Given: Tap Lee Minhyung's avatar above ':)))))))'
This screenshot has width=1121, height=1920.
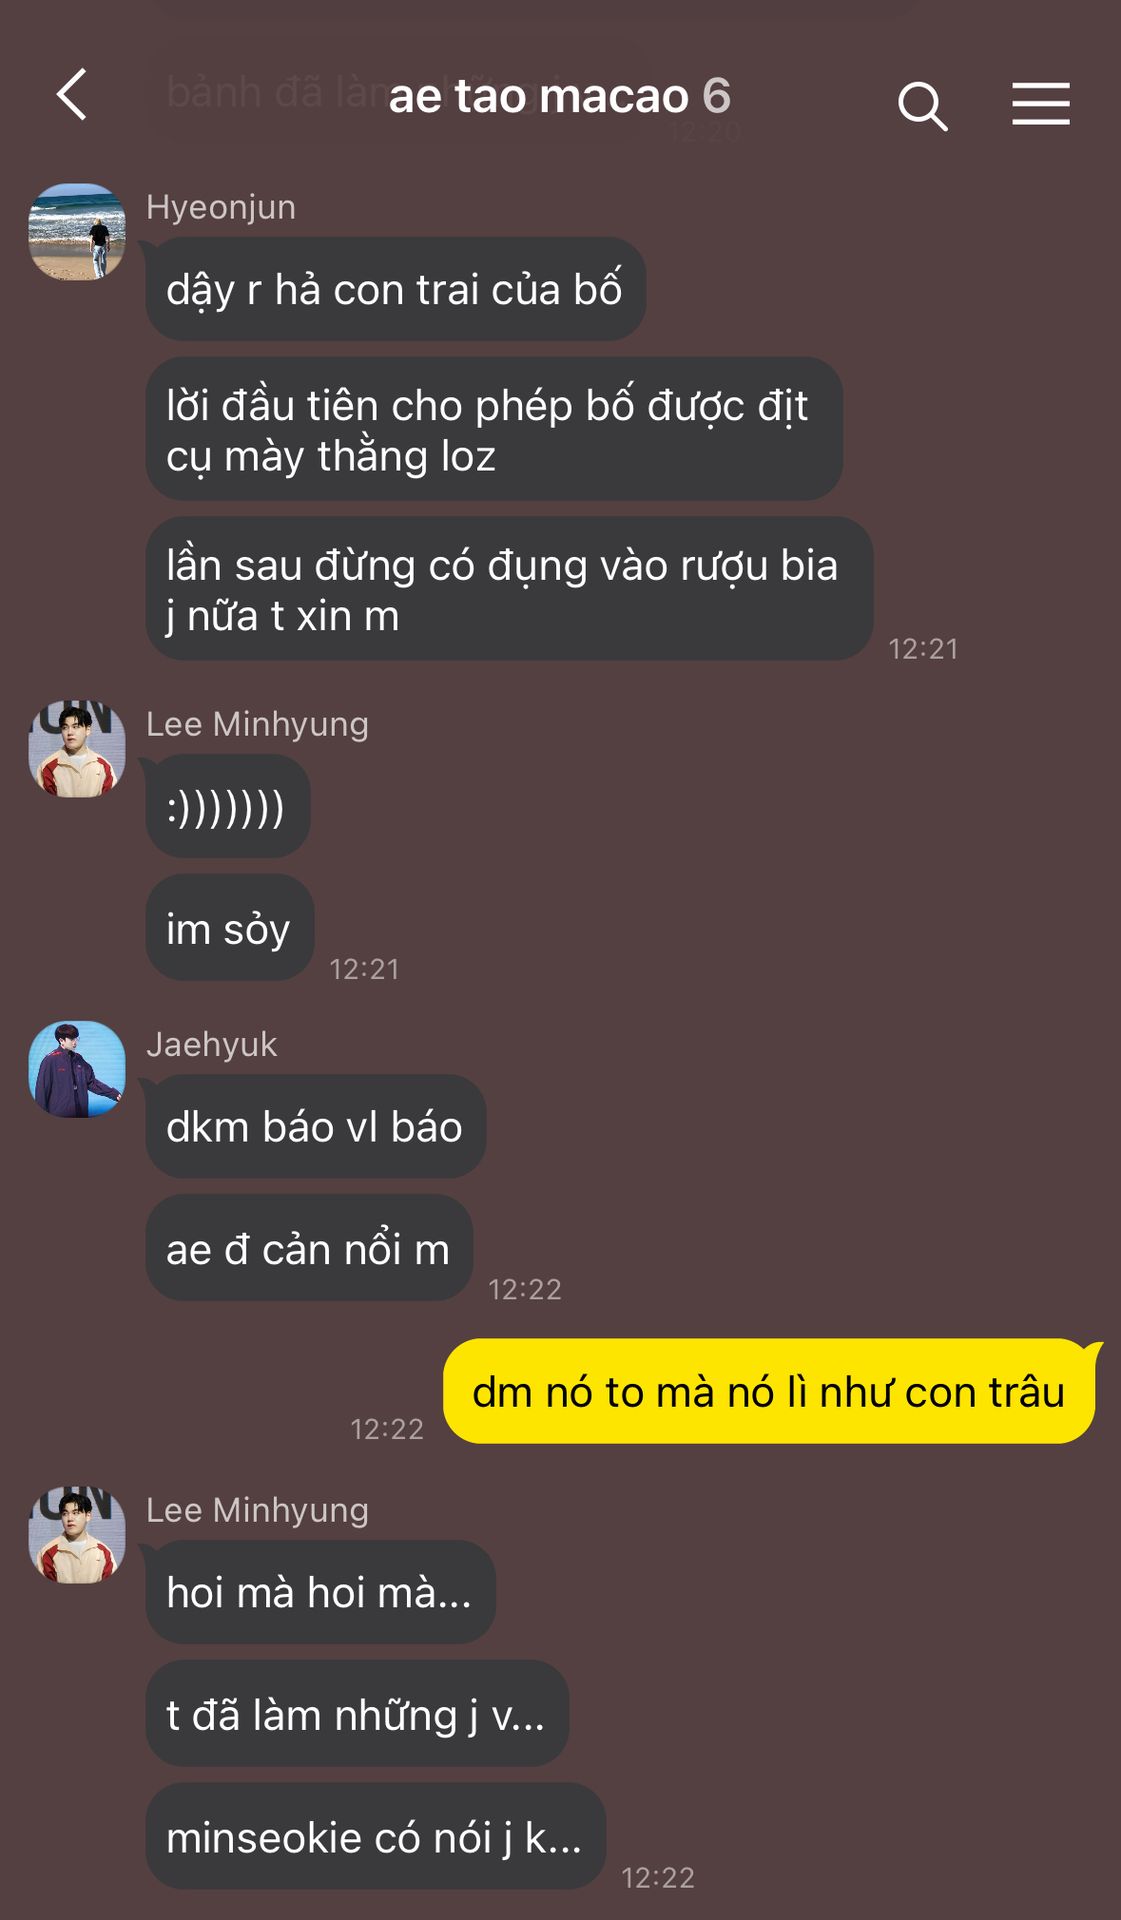Looking at the screenshot, I should click(x=77, y=749).
